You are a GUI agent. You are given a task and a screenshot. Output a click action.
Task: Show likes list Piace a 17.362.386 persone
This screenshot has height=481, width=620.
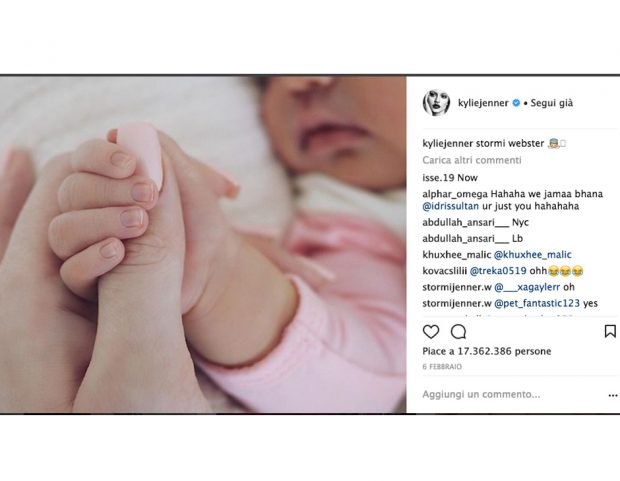[x=487, y=351]
